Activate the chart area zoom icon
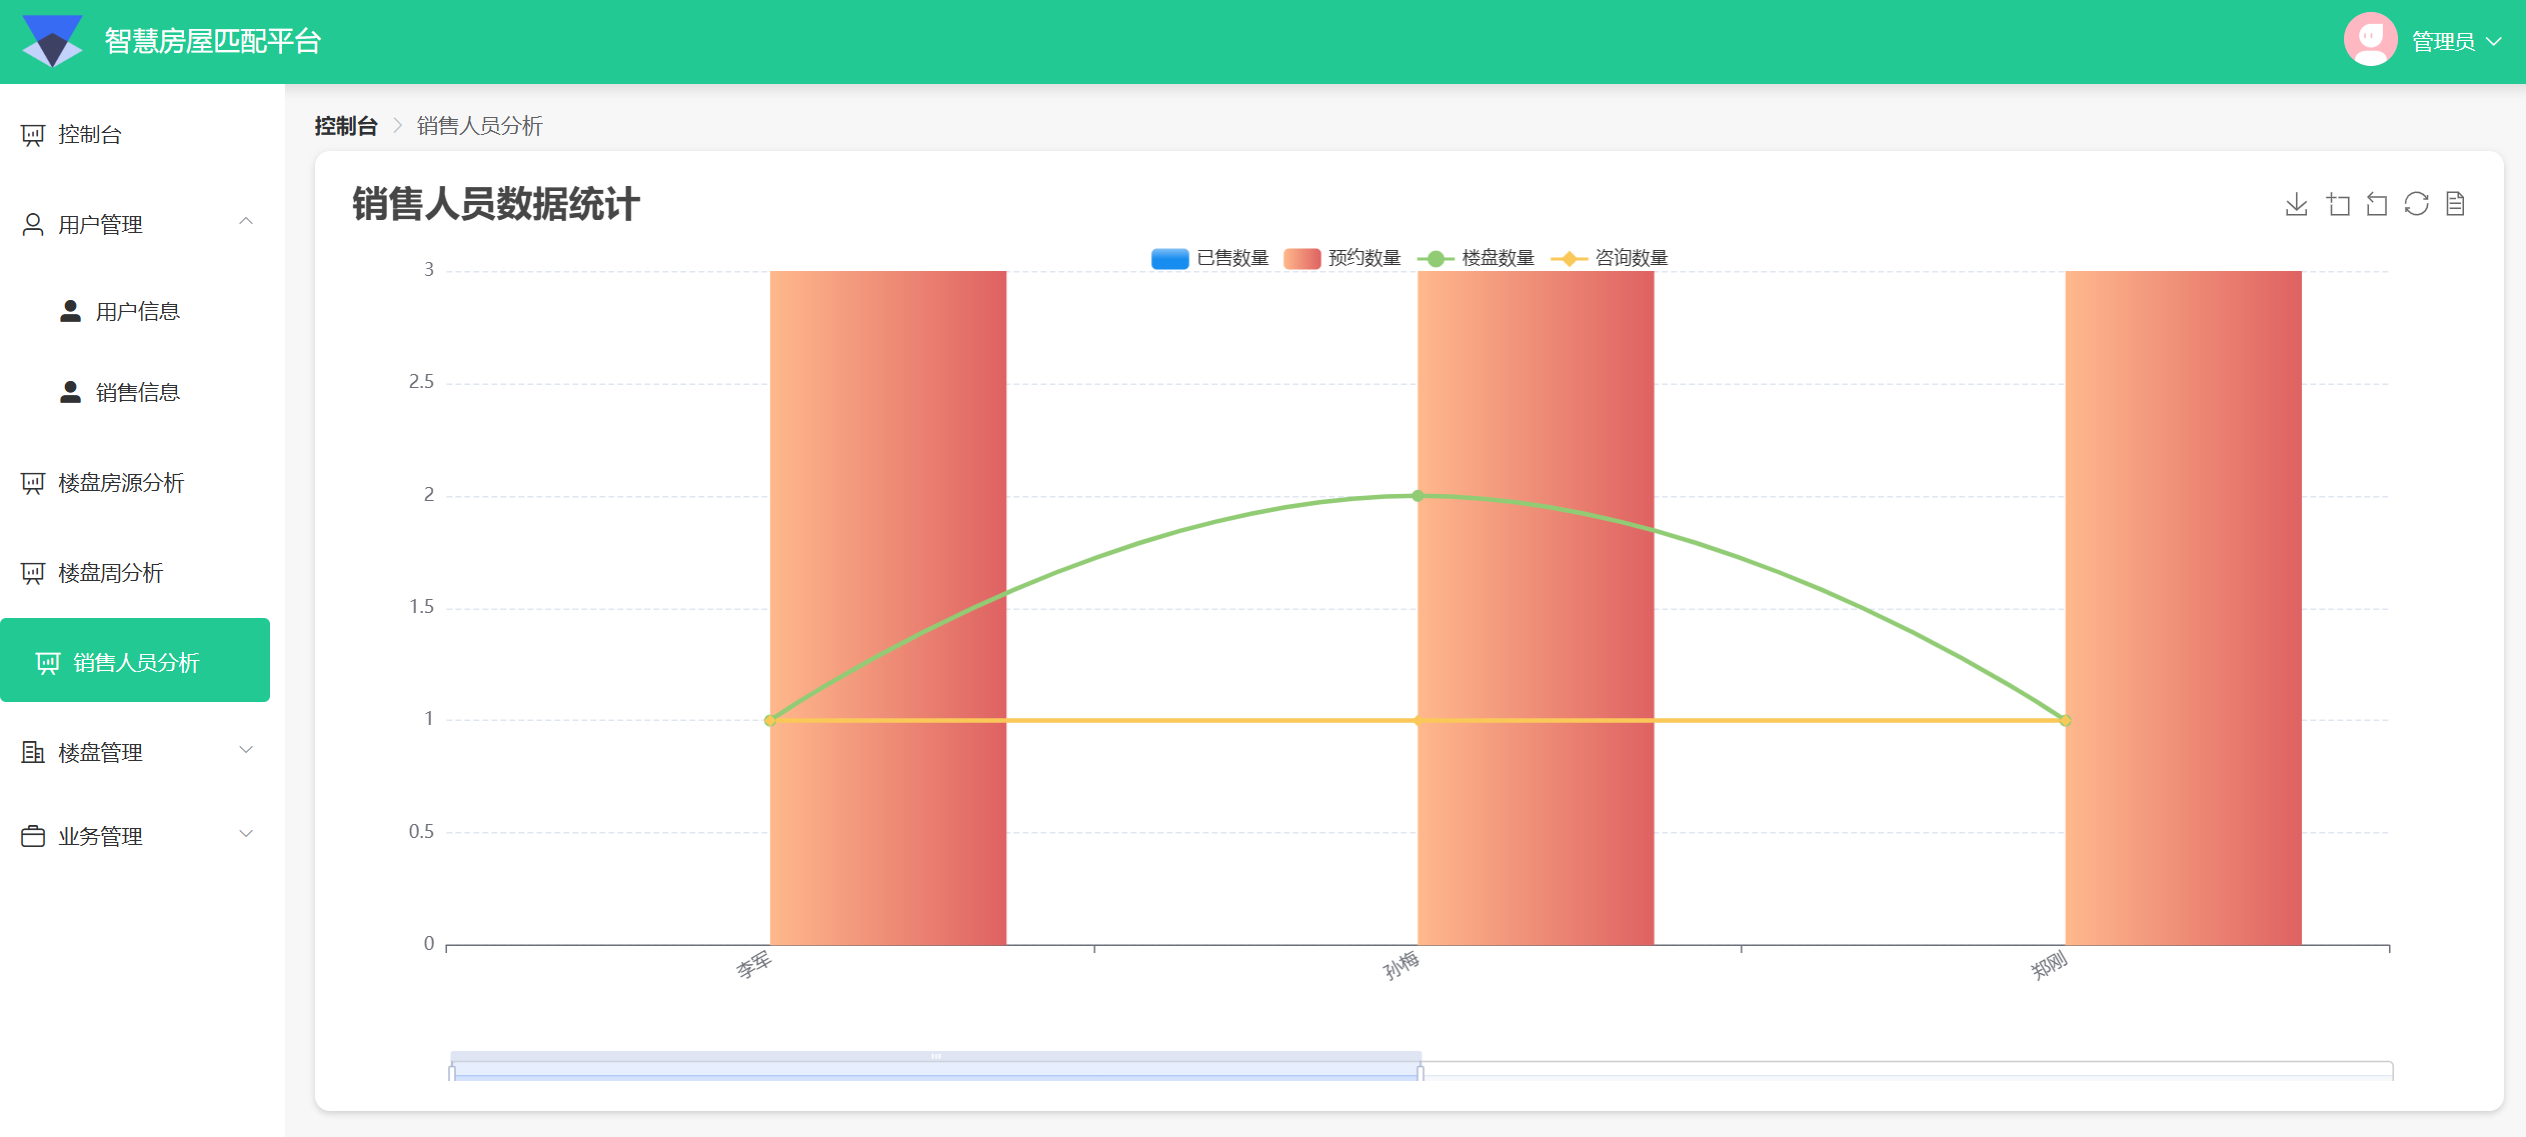Screen dimensions: 2526x1137 pyautogui.click(x=2338, y=204)
